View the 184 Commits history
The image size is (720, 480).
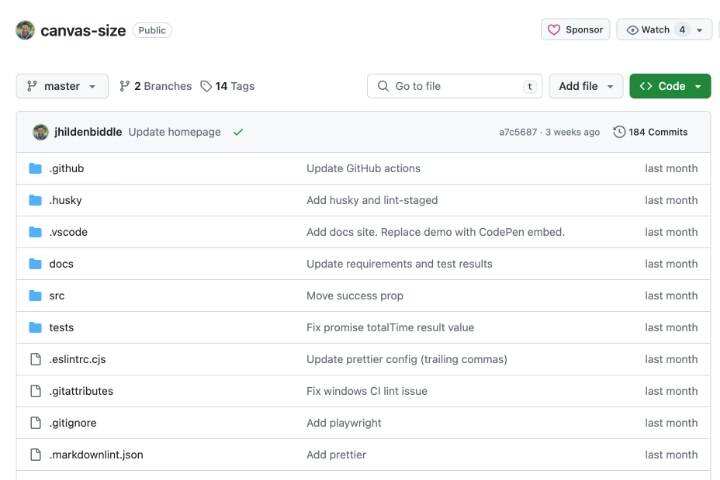[x=650, y=132]
